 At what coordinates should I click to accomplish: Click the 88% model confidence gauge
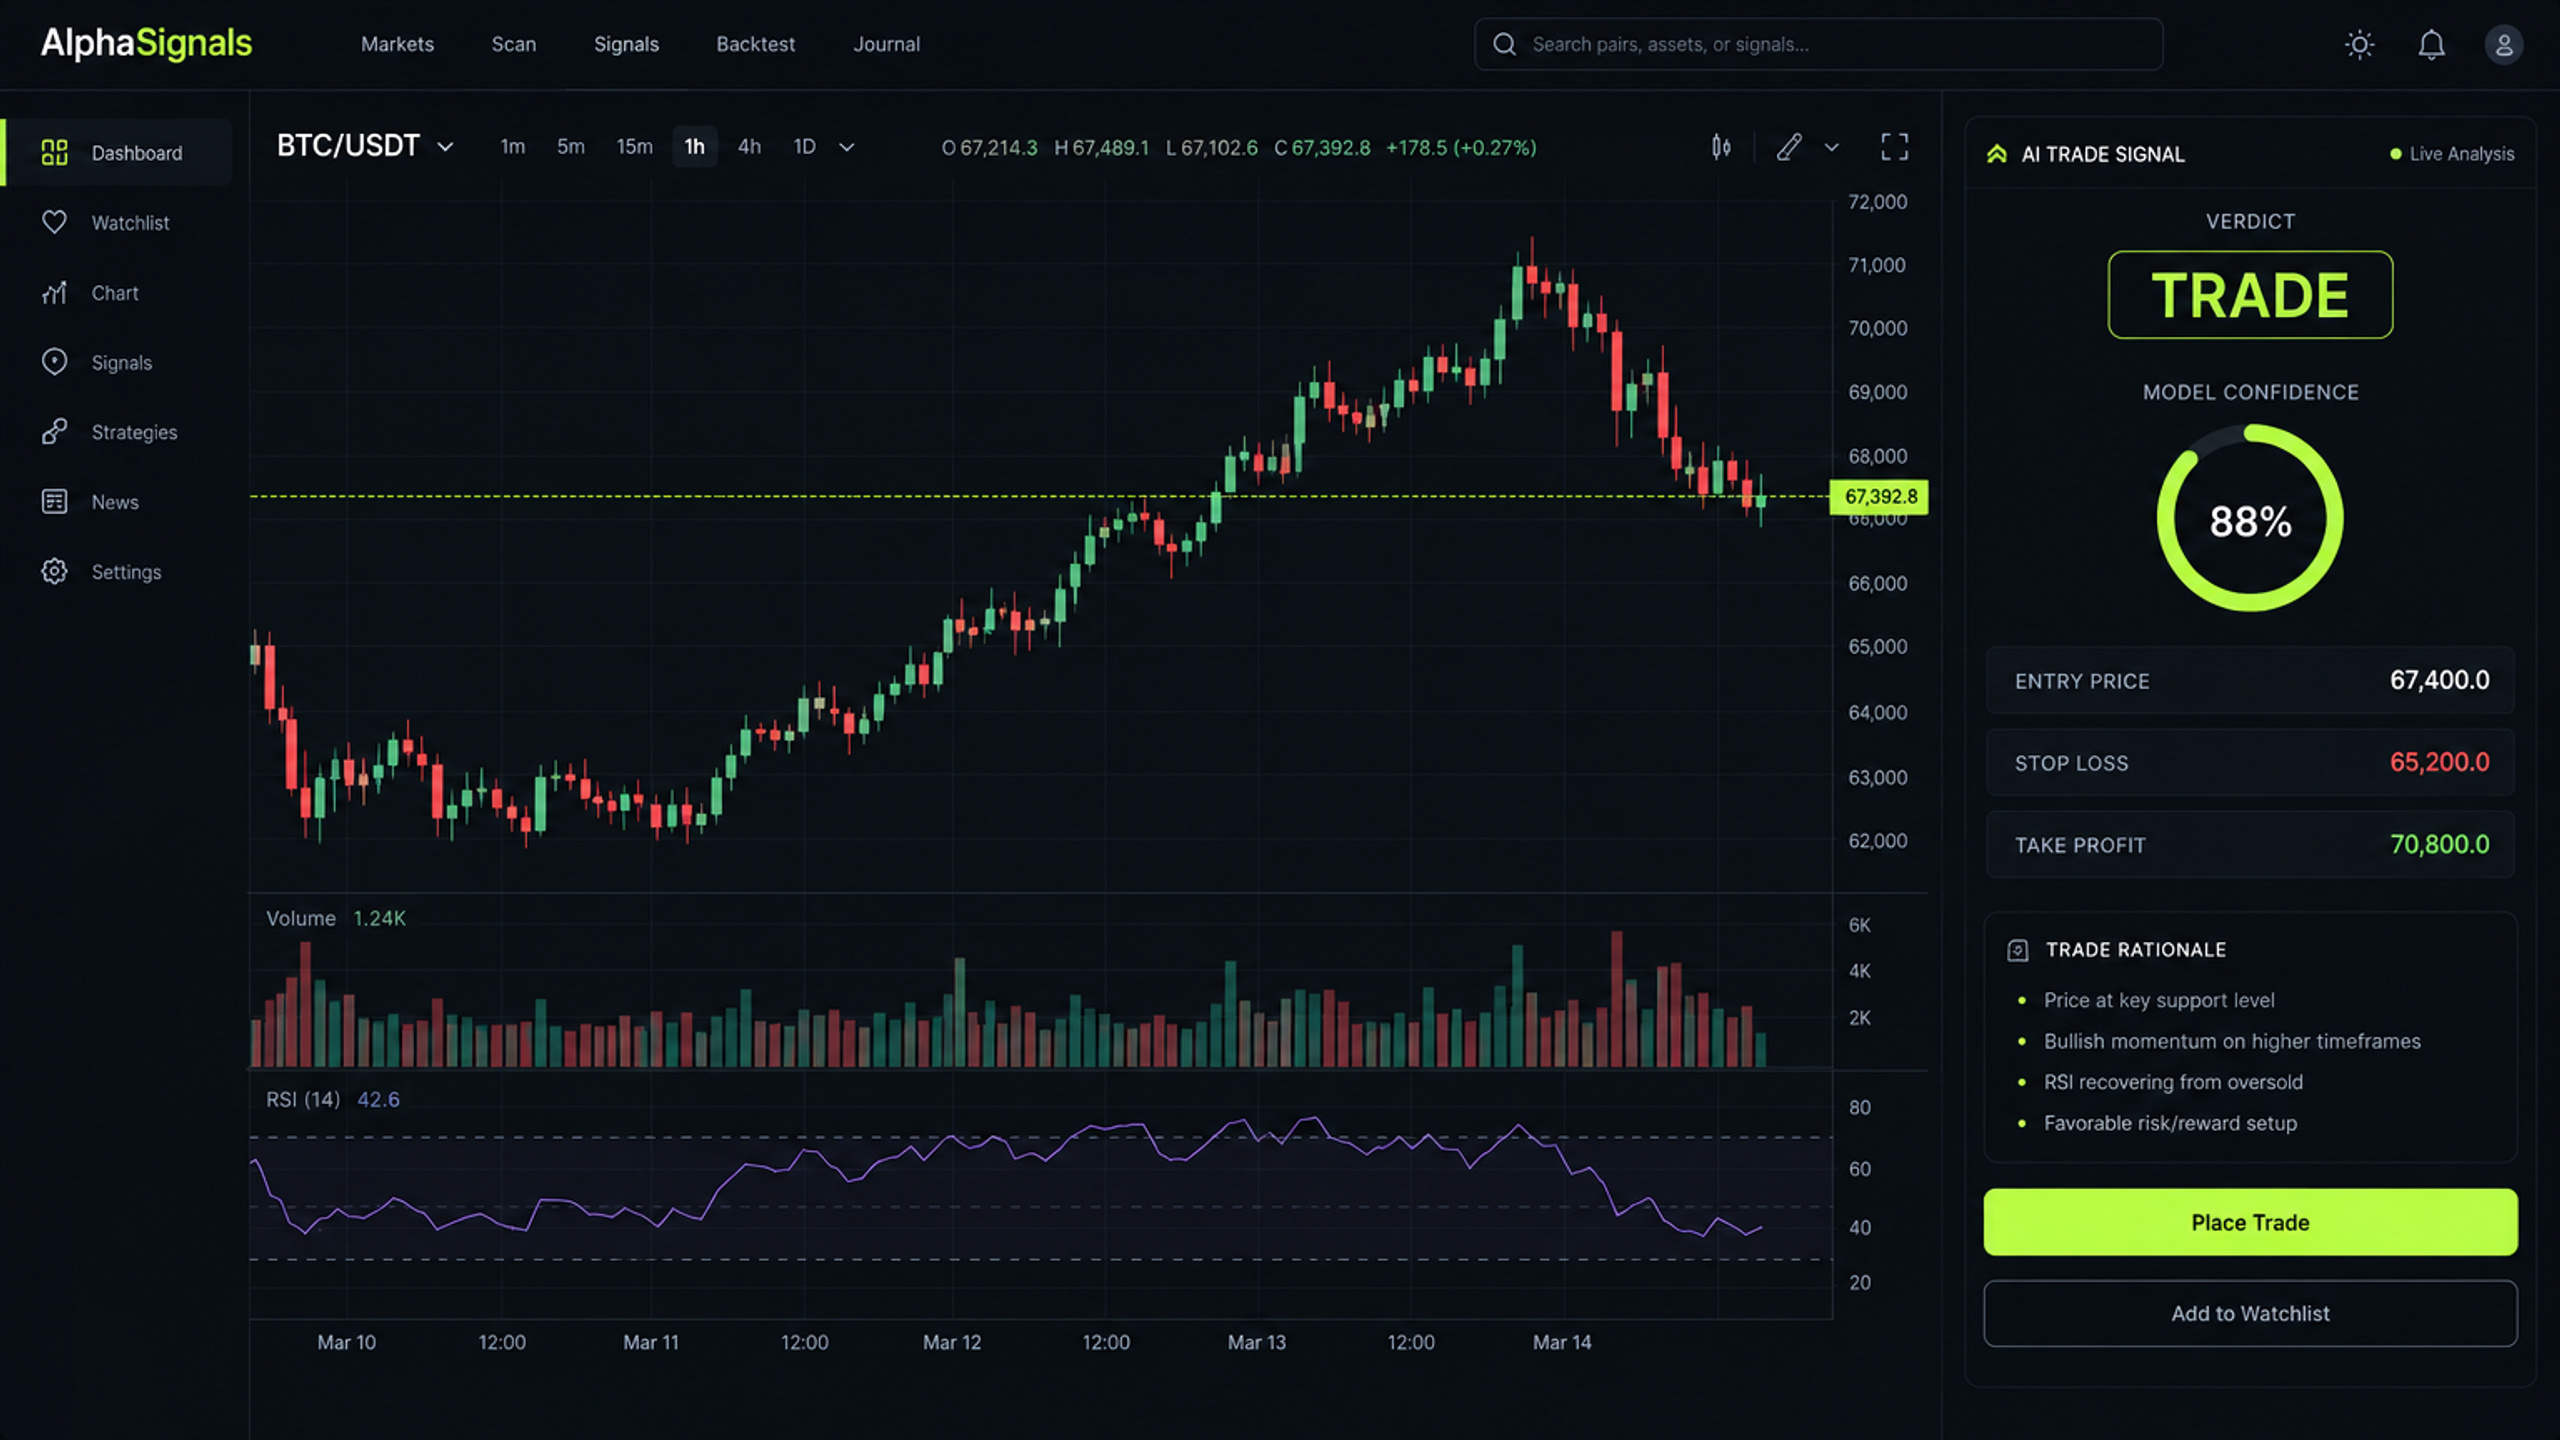[x=2250, y=518]
